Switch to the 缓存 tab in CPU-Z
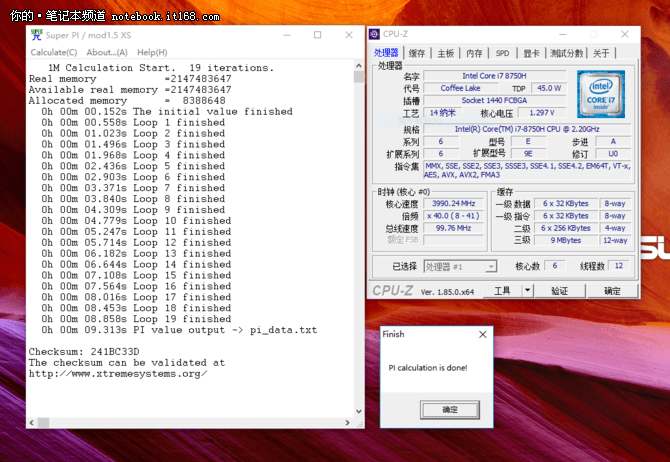The width and height of the screenshot is (670, 462). [x=417, y=53]
